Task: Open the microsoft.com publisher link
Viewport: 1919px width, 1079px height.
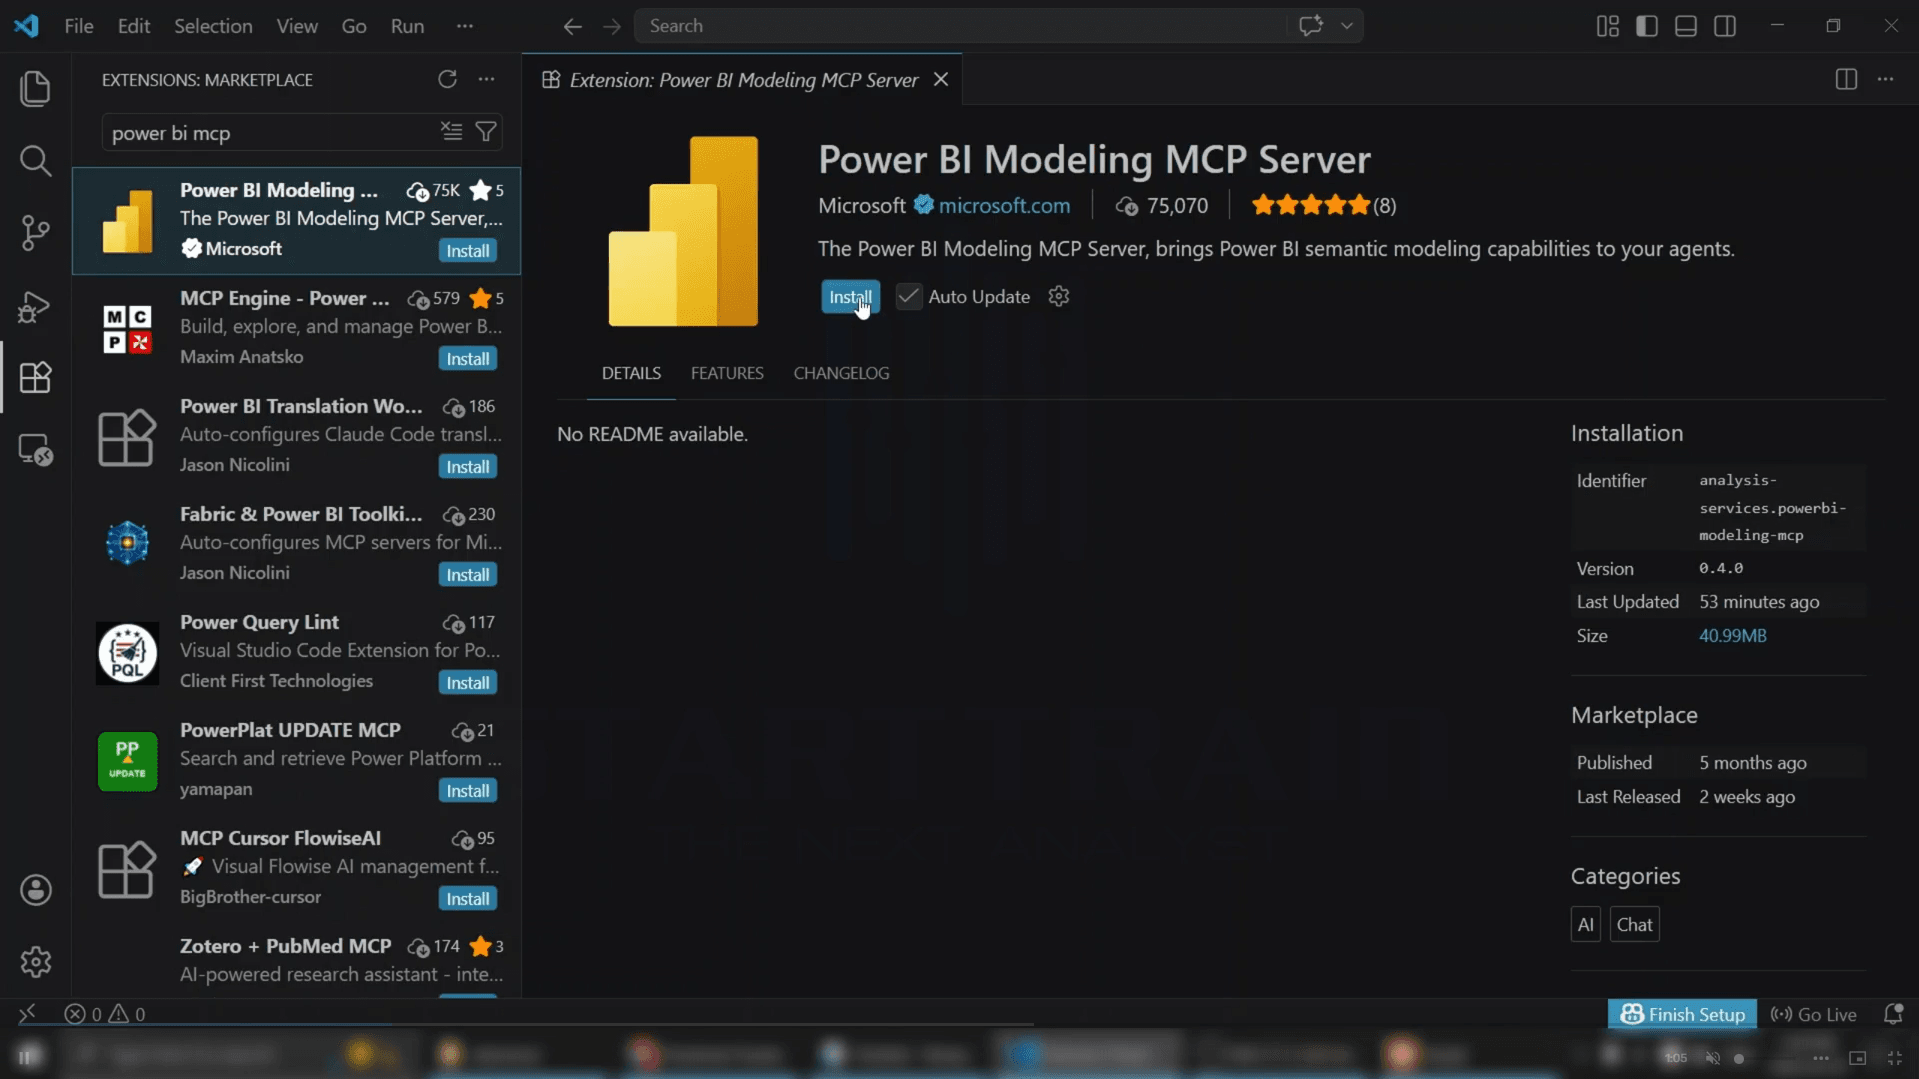Action: (1004, 205)
